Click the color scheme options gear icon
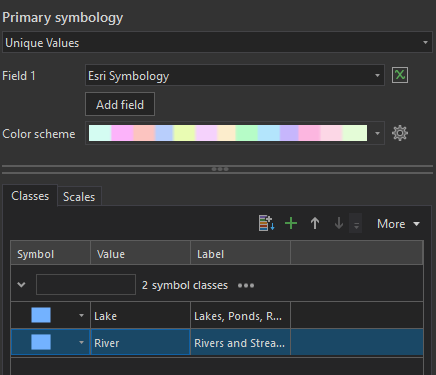 point(400,133)
